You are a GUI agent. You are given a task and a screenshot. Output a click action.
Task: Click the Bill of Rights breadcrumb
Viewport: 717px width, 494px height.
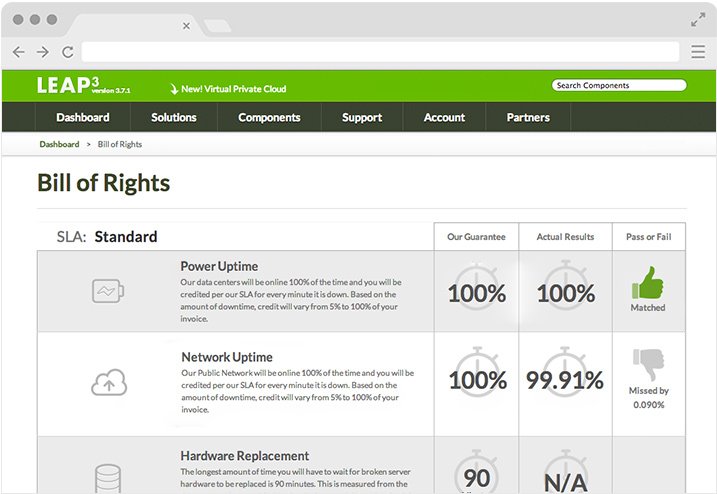tap(120, 144)
